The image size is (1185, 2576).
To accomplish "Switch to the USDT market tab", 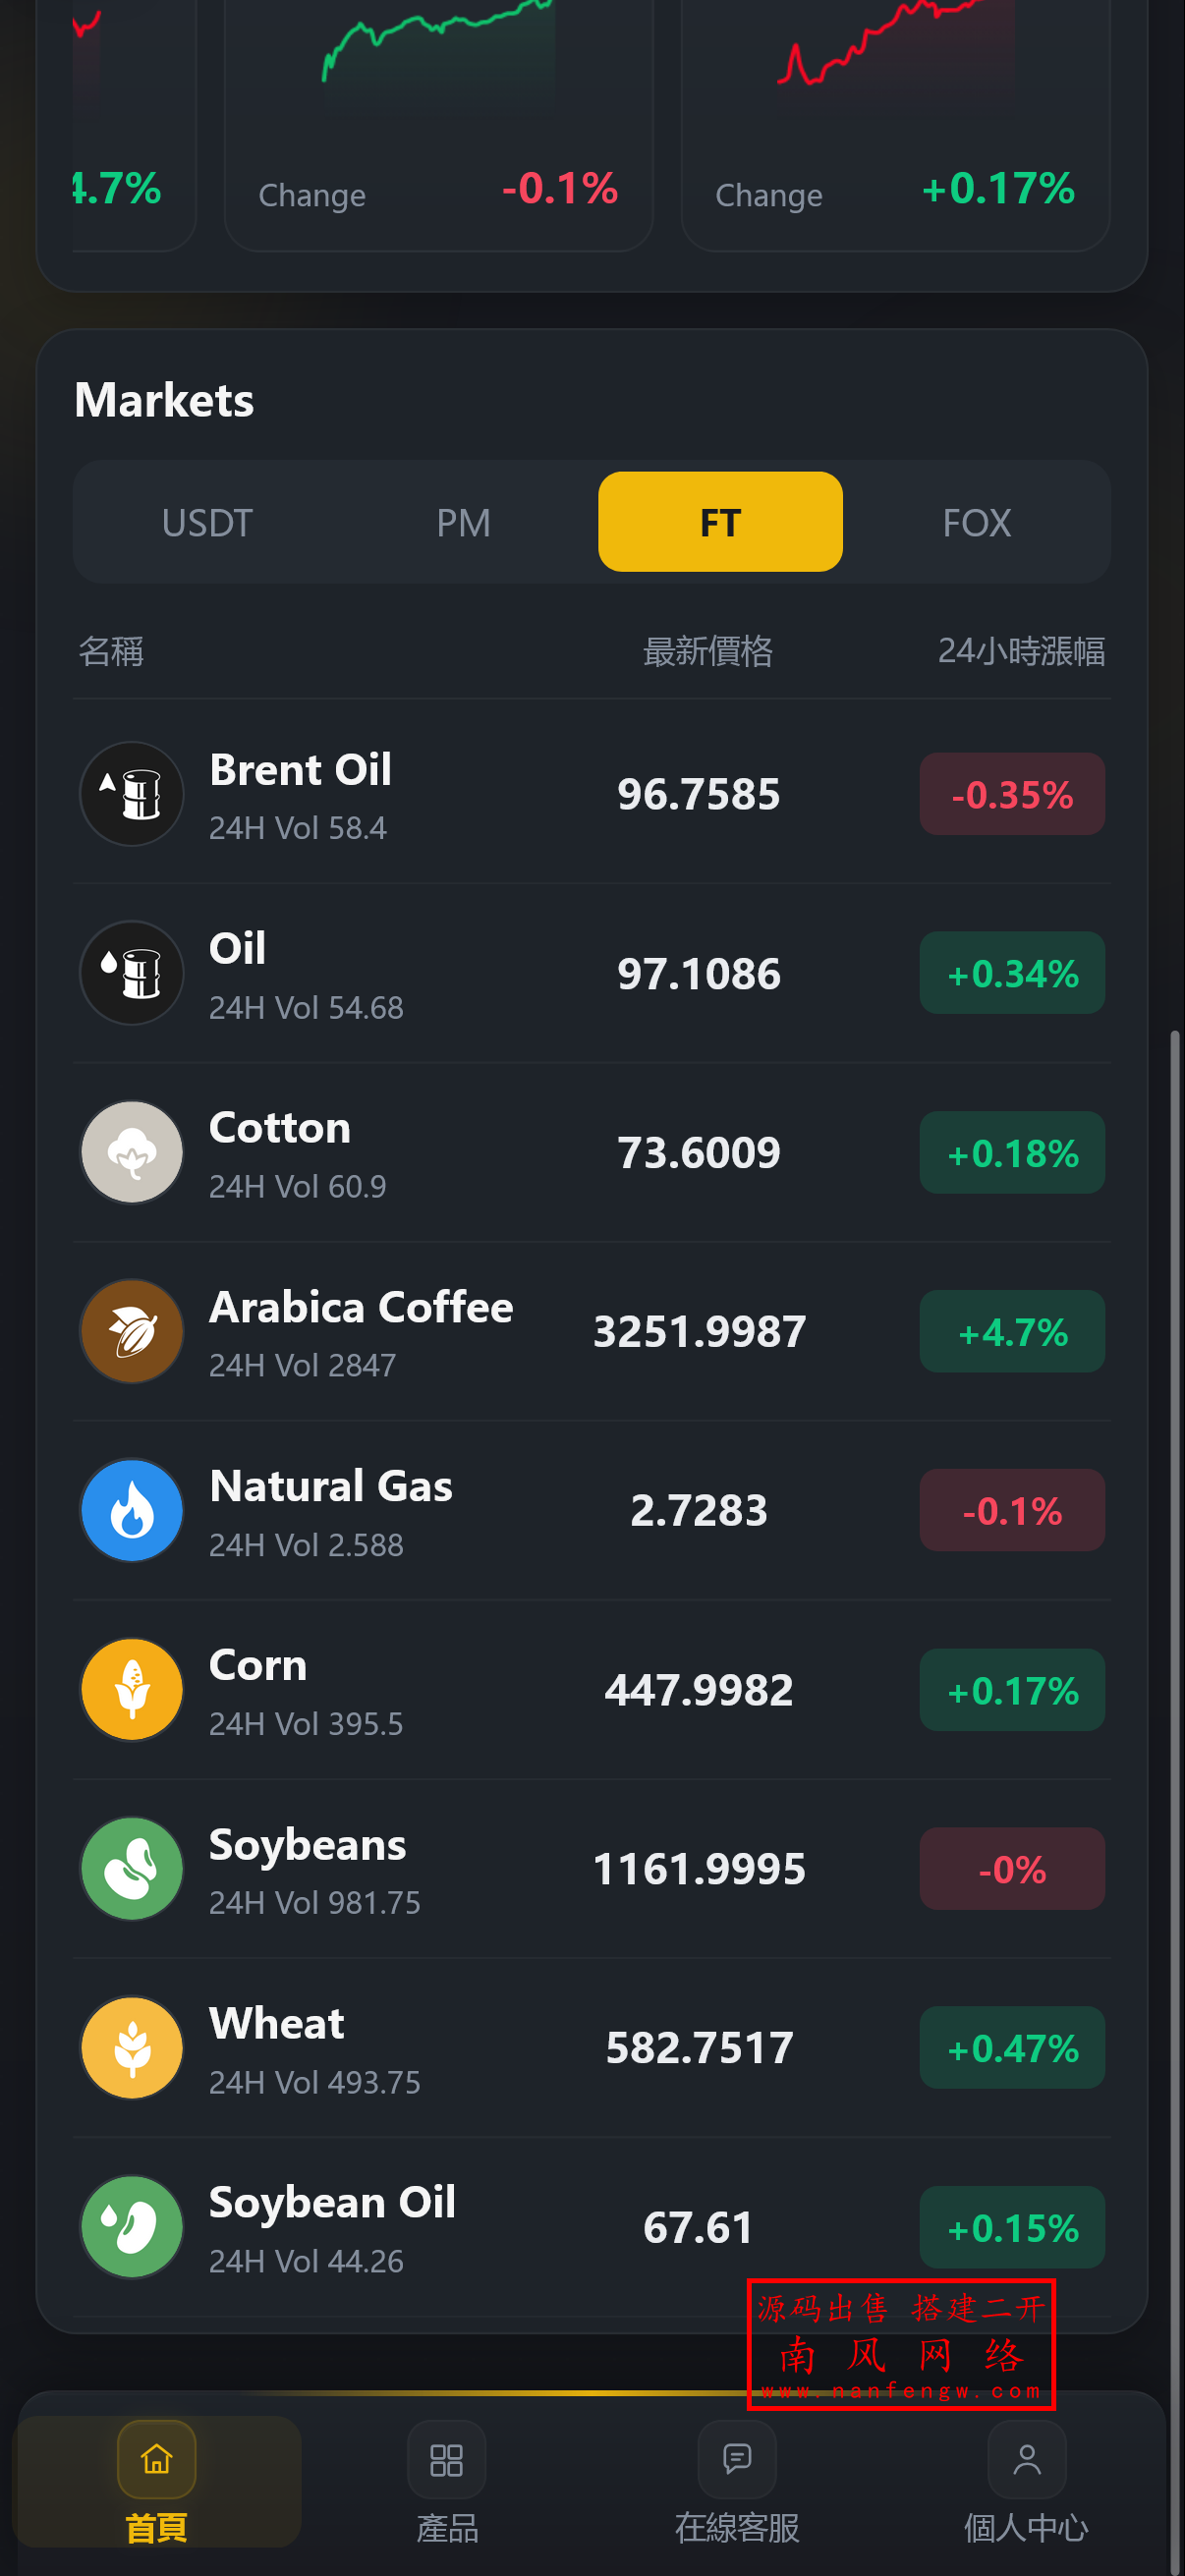I will coord(207,522).
